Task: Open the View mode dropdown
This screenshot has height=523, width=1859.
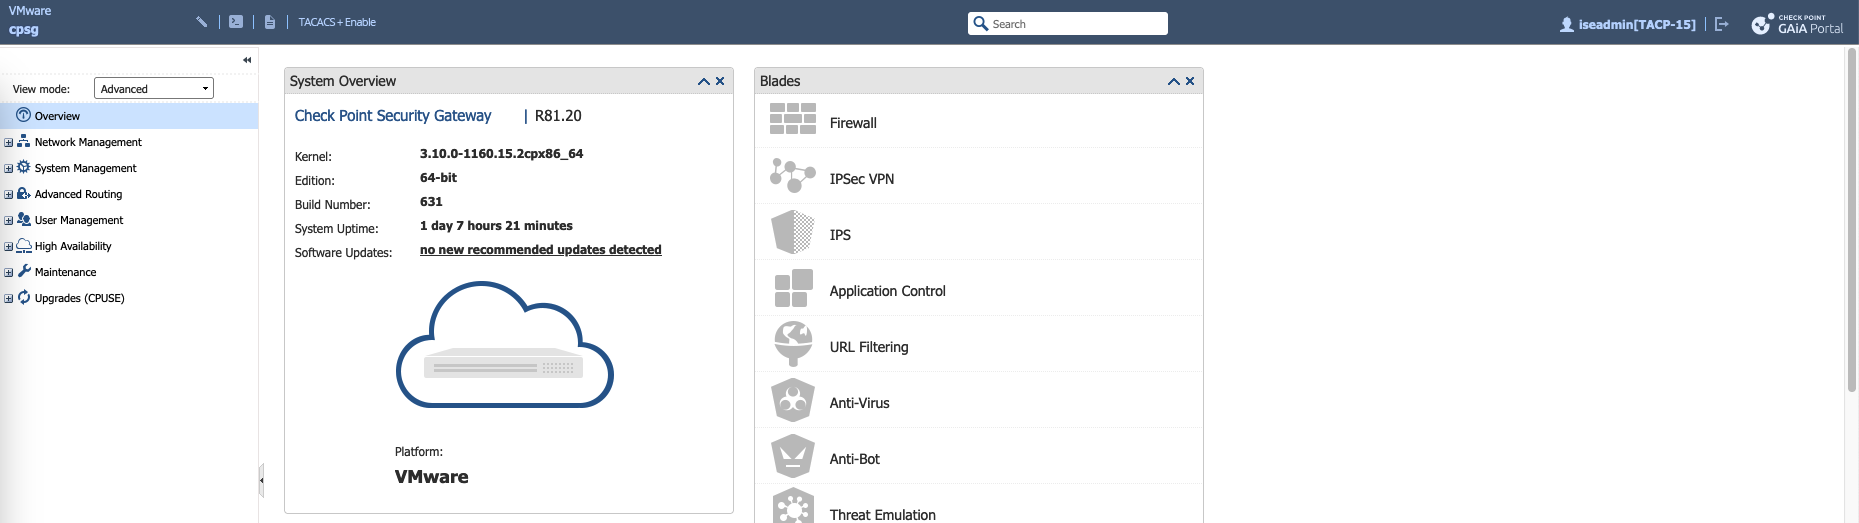Action: point(154,89)
